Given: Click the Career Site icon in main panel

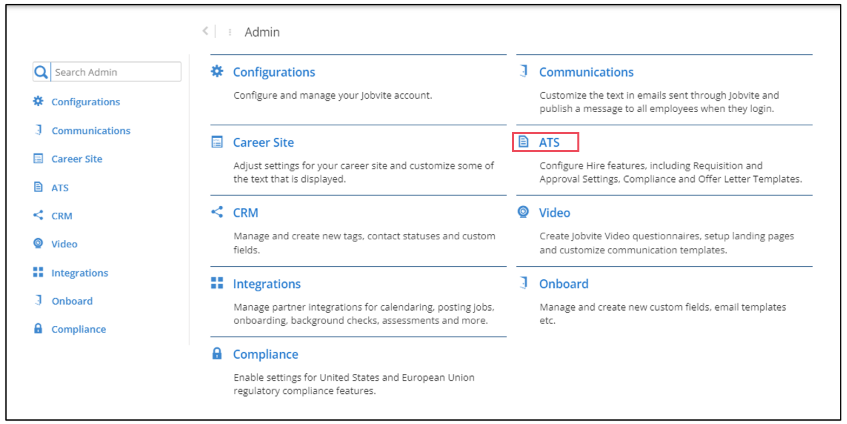Looking at the screenshot, I should [x=217, y=142].
